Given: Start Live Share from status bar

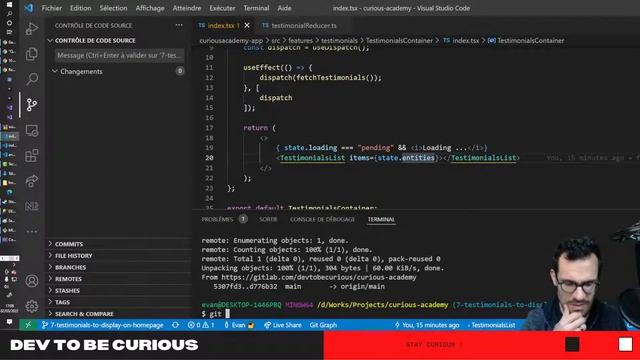Looking at the screenshot, I should click(x=282, y=325).
